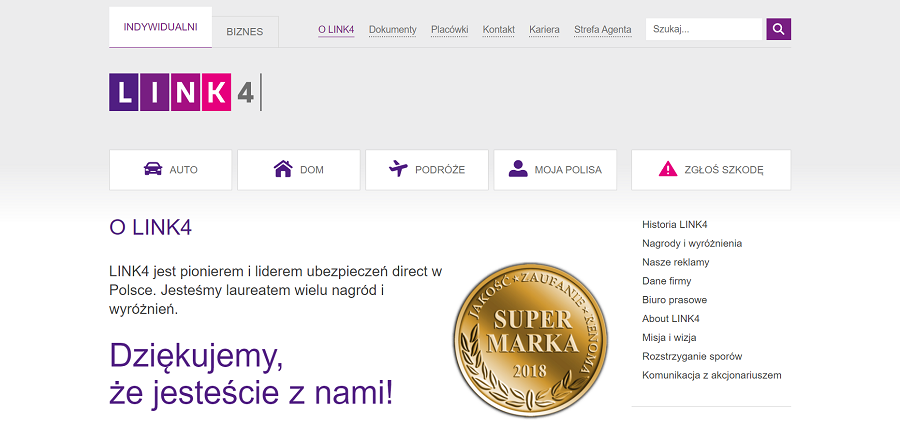
Task: Open the MOJA POLISA label
Action: (x=568, y=170)
